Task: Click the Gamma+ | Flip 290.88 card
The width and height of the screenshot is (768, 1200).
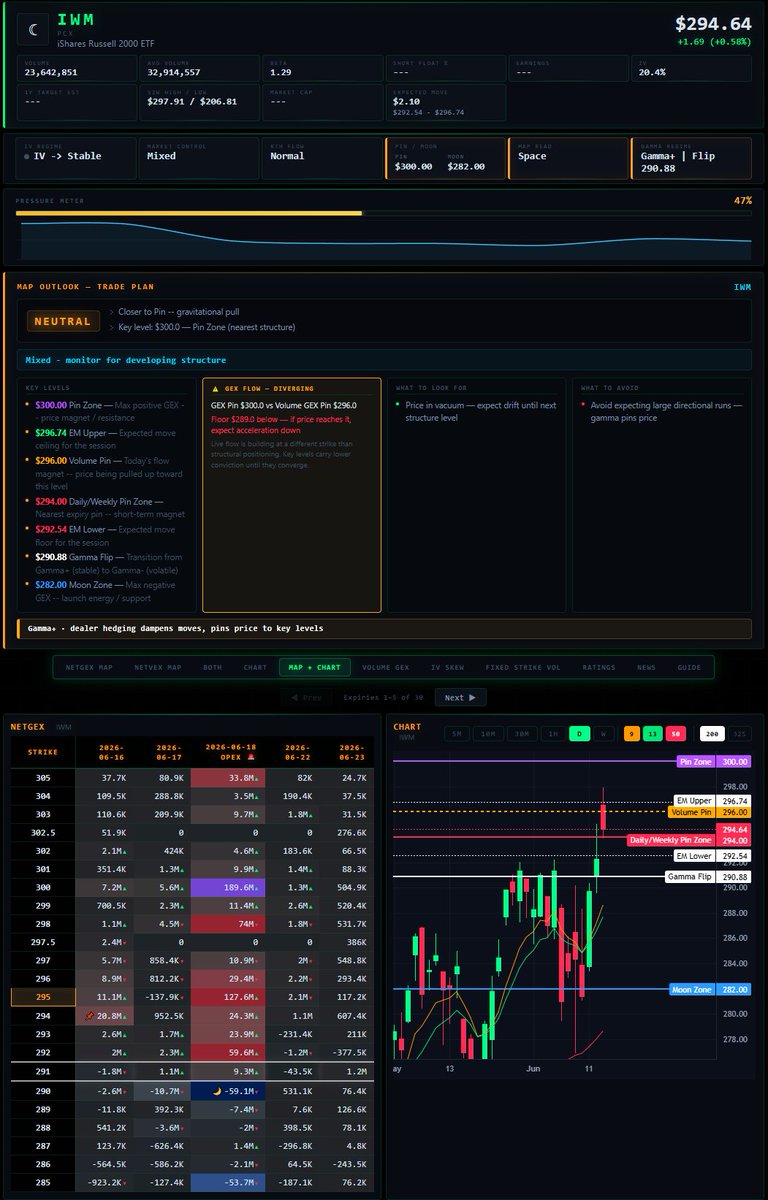Action: [x=691, y=158]
